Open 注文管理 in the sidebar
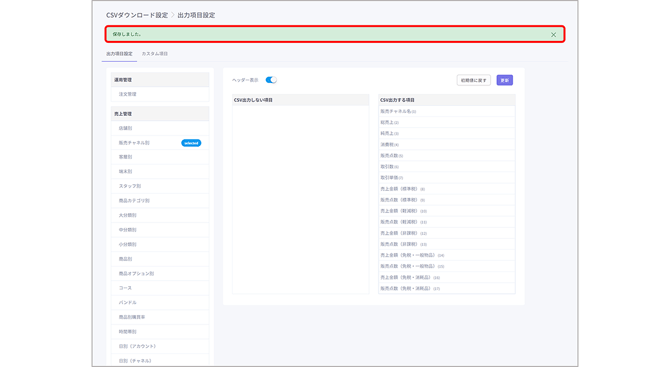This screenshot has height=367, width=670. (x=160, y=94)
